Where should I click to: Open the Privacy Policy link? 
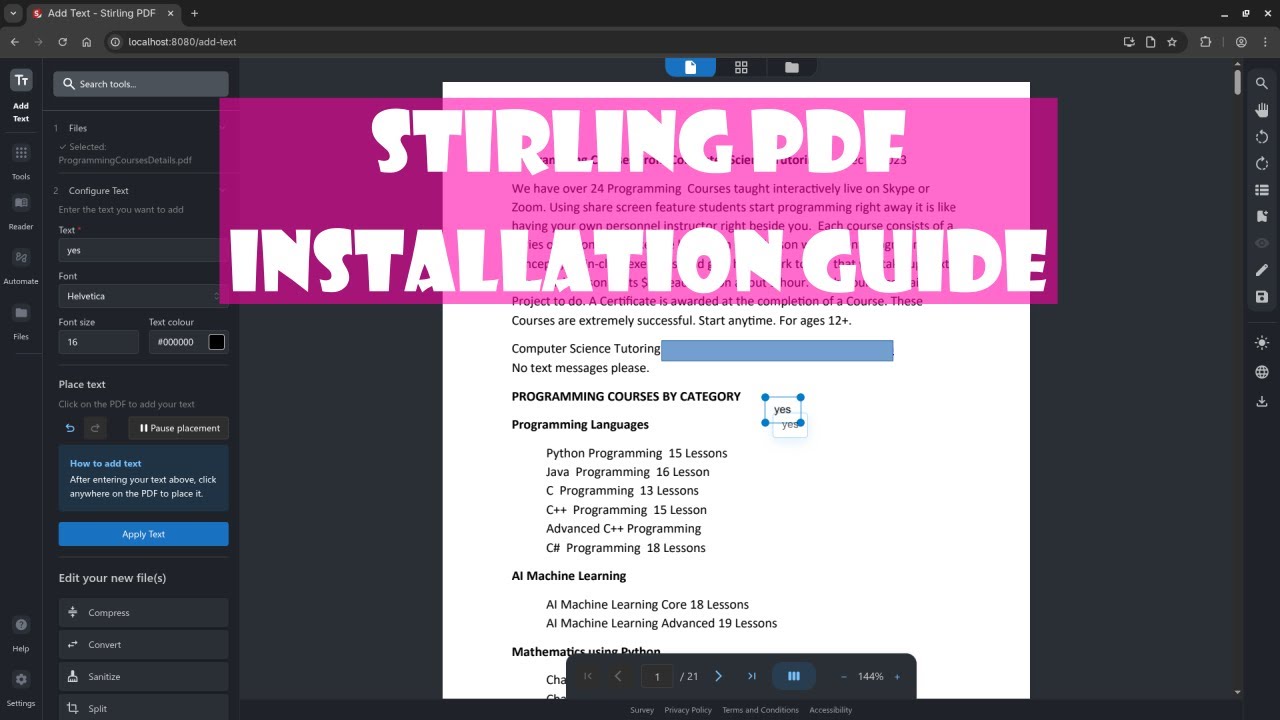coord(688,710)
